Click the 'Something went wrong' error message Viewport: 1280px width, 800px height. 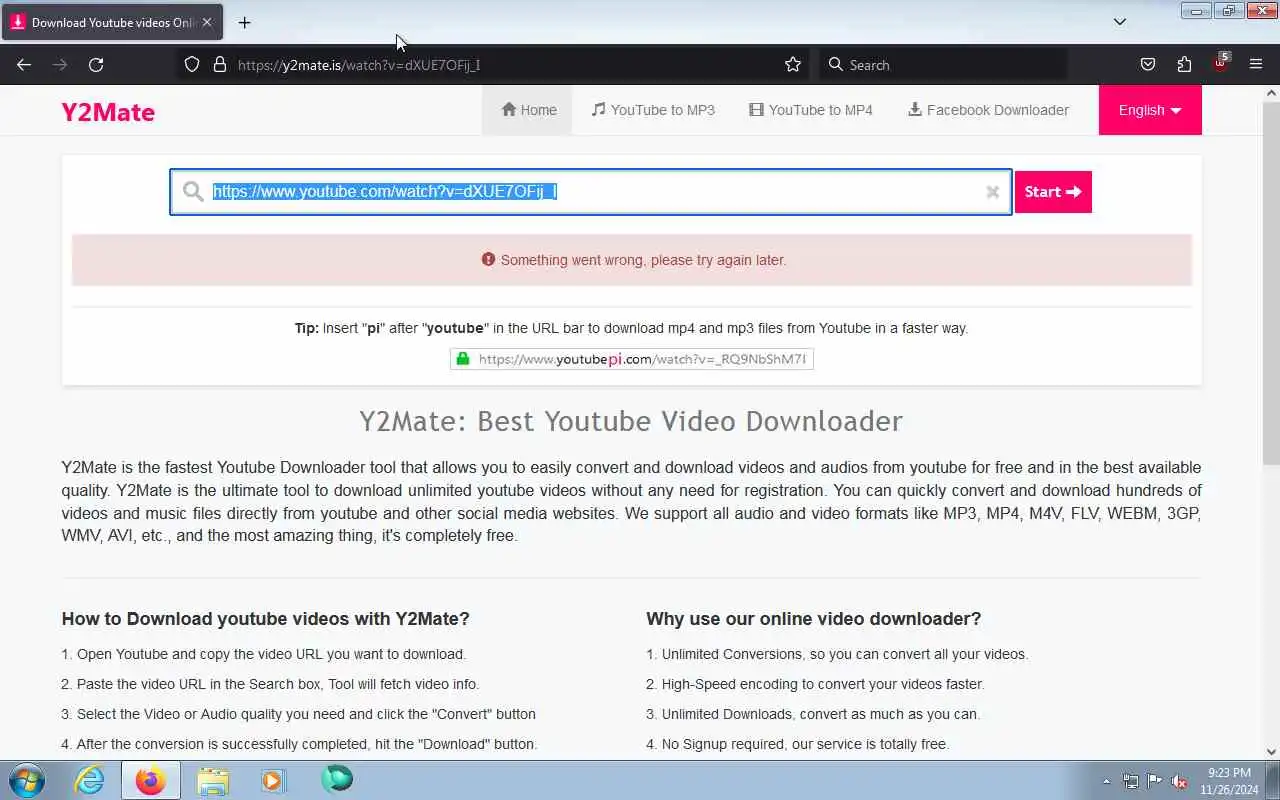click(x=634, y=260)
